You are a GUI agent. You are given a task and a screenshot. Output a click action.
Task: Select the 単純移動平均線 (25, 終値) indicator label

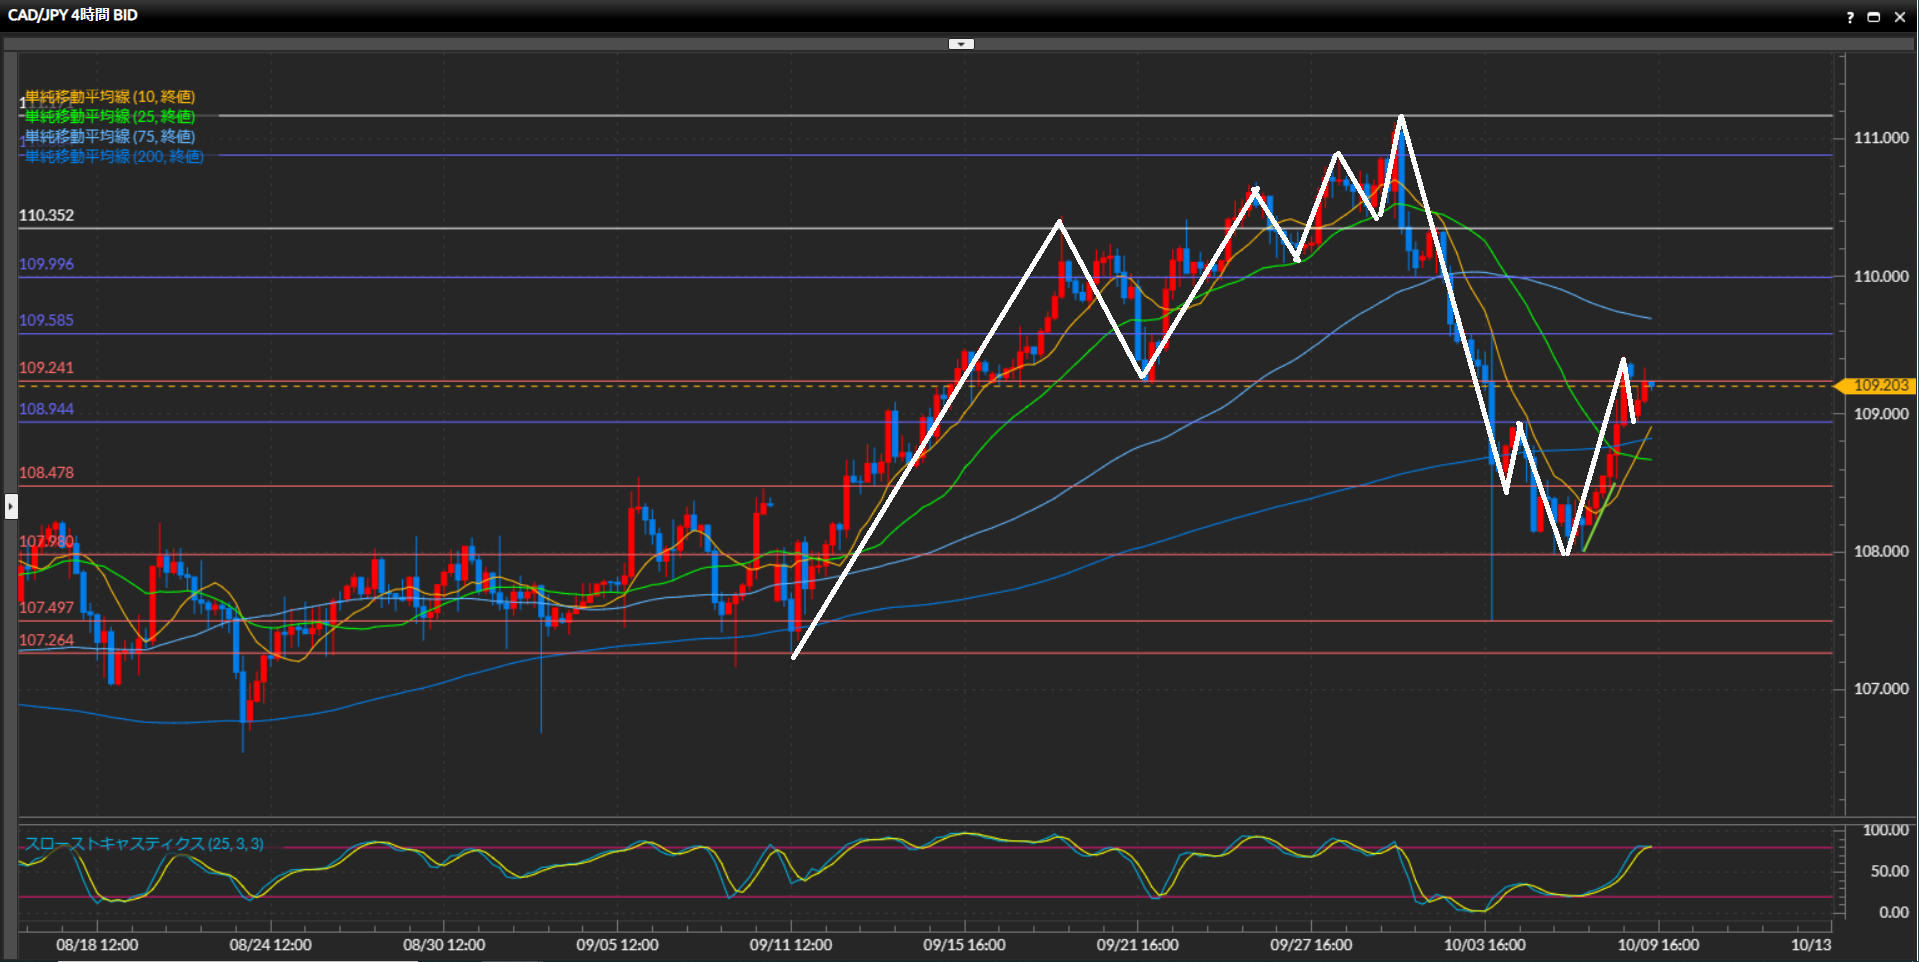pyautogui.click(x=110, y=117)
